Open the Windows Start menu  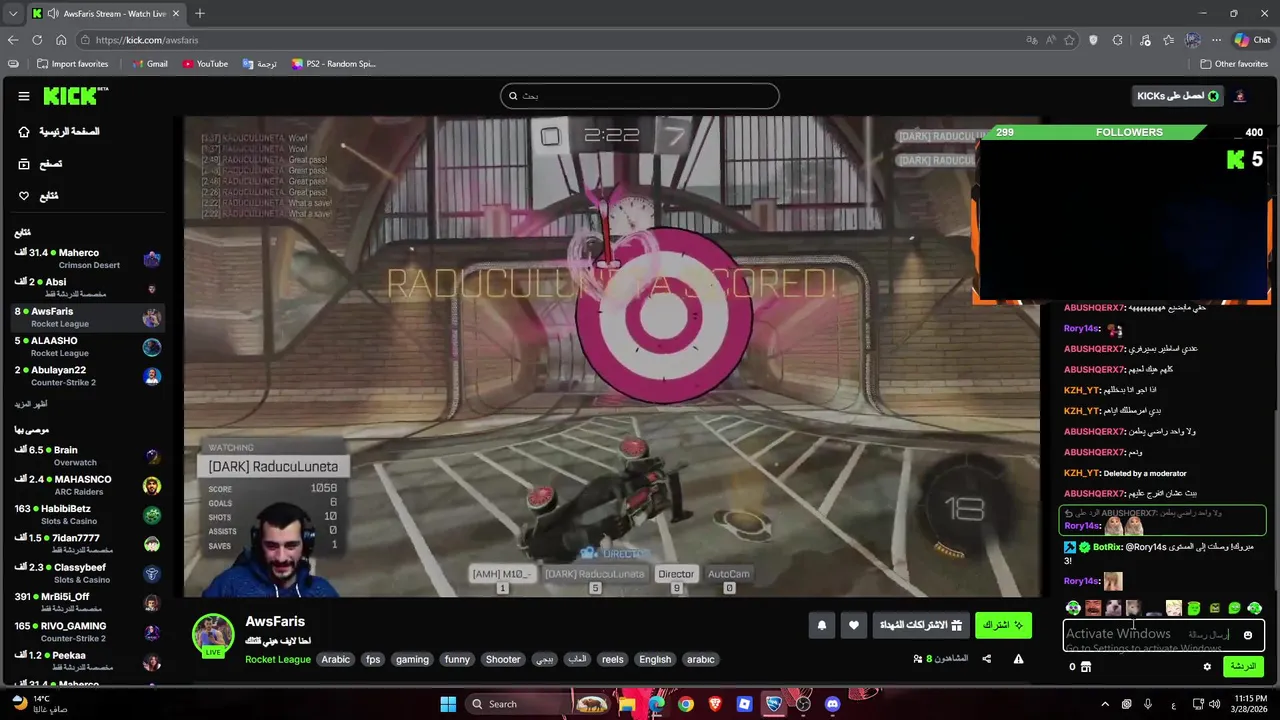(448, 704)
